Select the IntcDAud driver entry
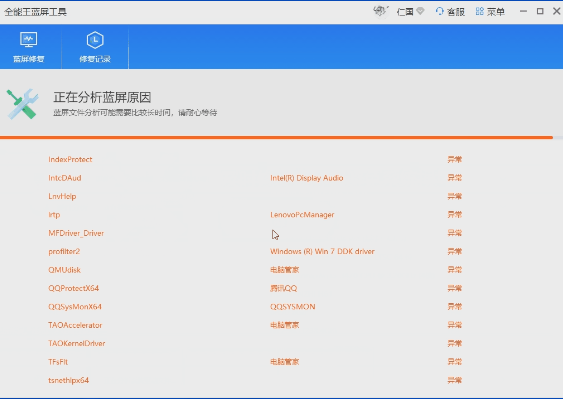The height and width of the screenshot is (399, 563). [x=65, y=178]
